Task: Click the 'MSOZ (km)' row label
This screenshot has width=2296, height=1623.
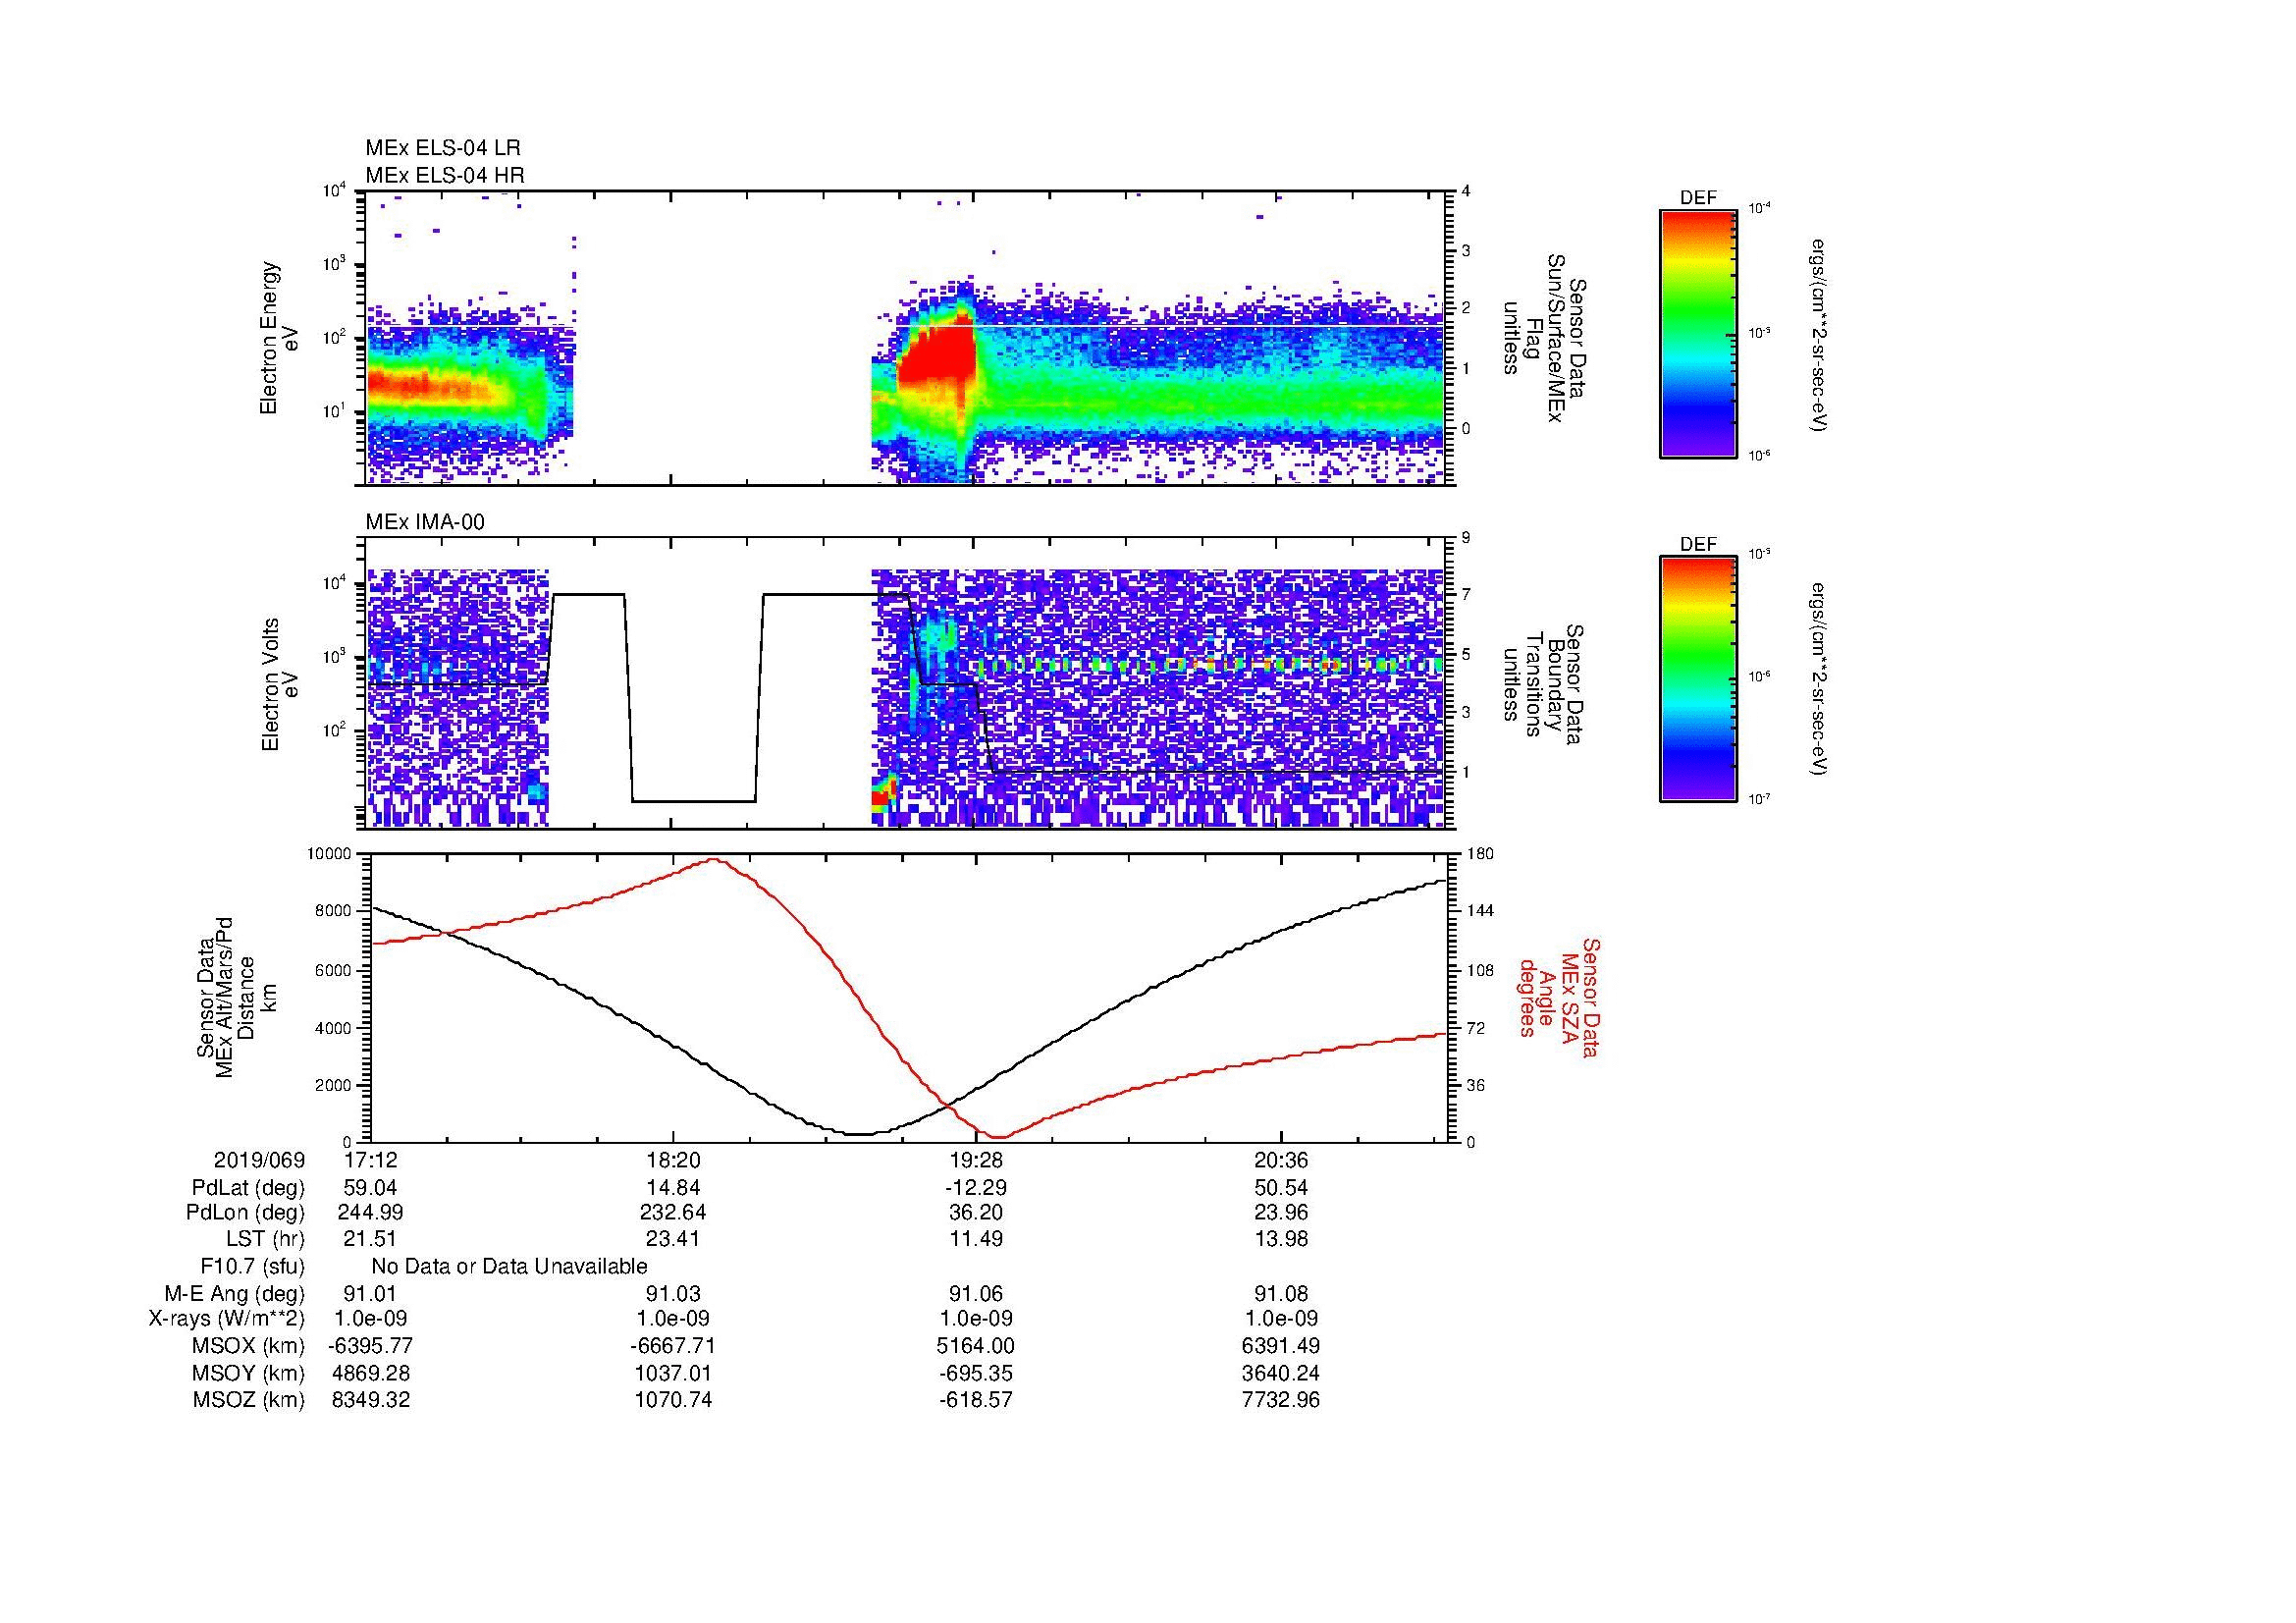Action: [248, 1400]
